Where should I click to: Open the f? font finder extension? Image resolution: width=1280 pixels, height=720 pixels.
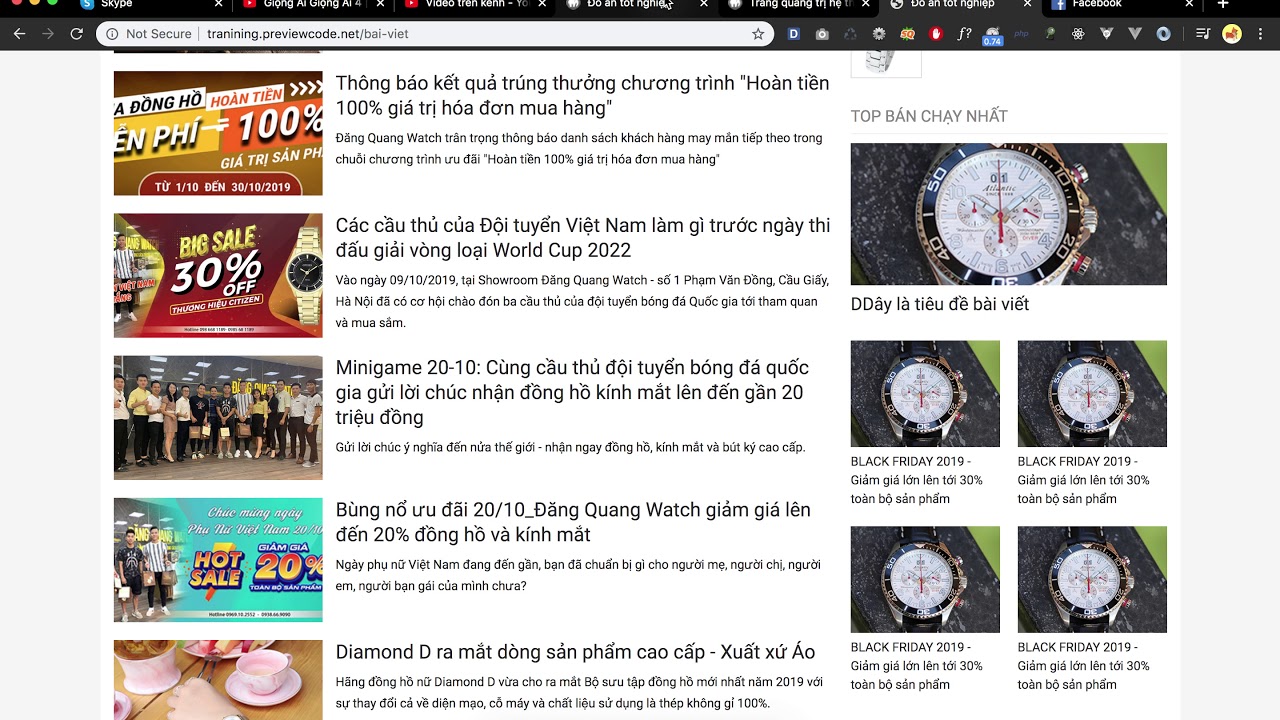pos(964,34)
